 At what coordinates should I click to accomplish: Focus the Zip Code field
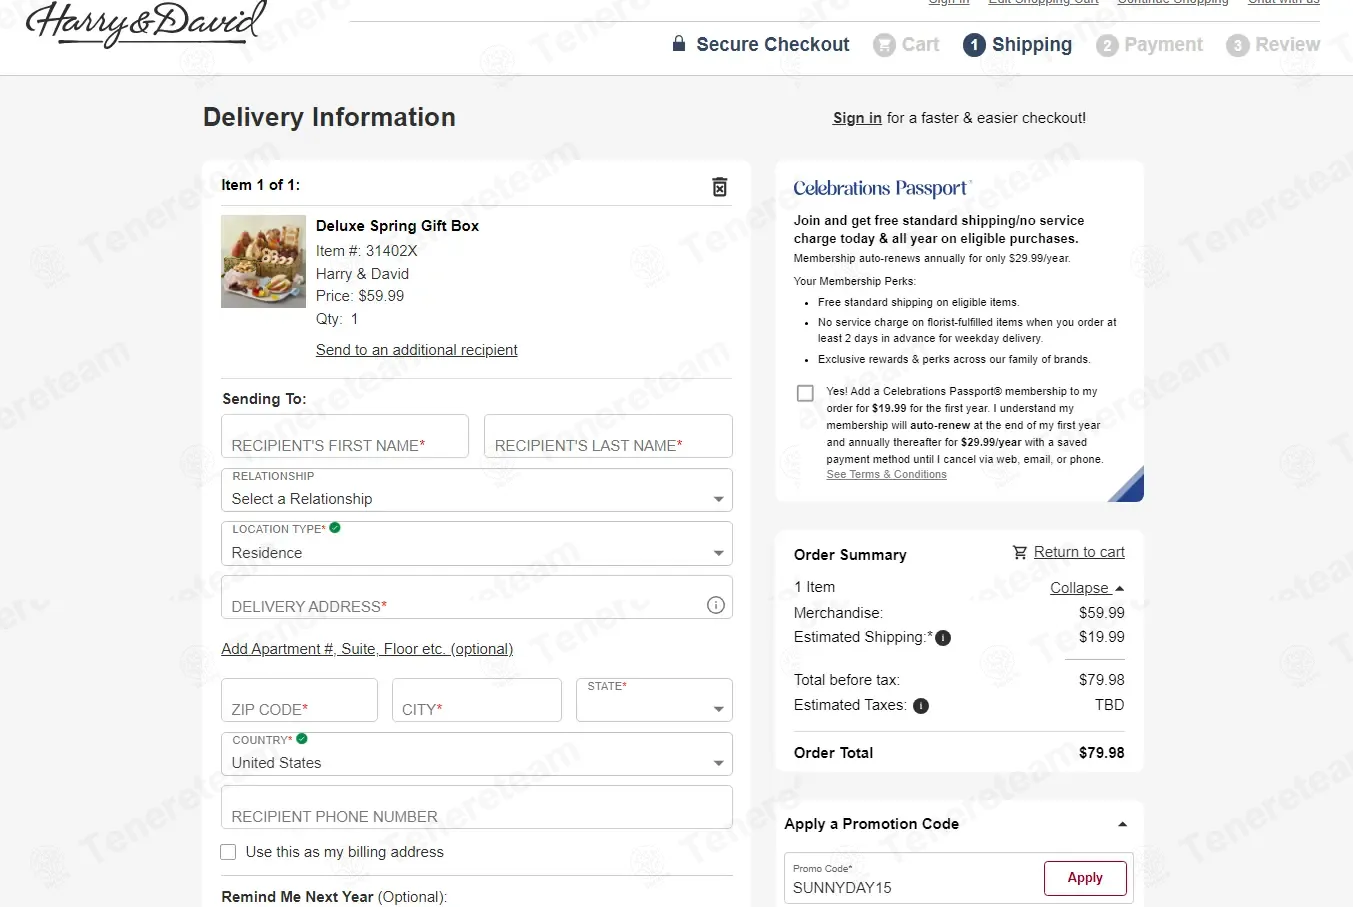coord(299,700)
